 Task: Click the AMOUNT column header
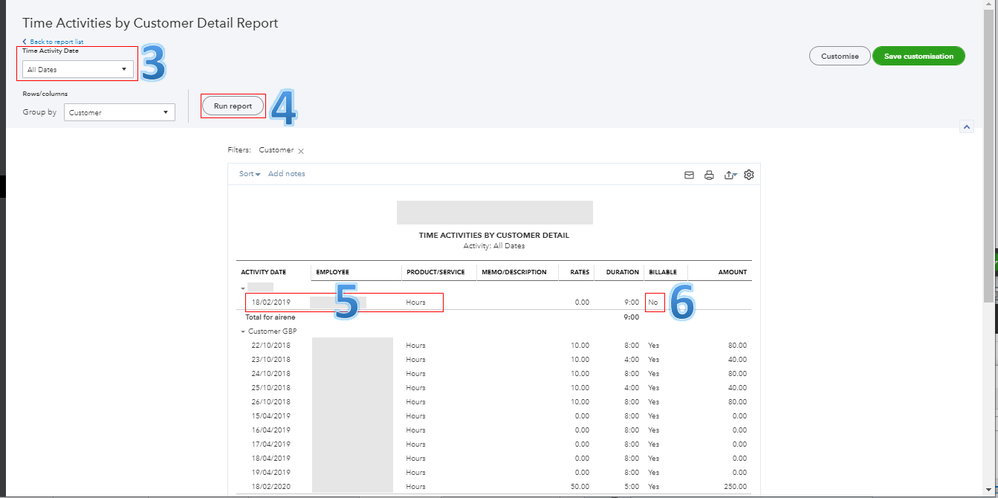coord(732,272)
